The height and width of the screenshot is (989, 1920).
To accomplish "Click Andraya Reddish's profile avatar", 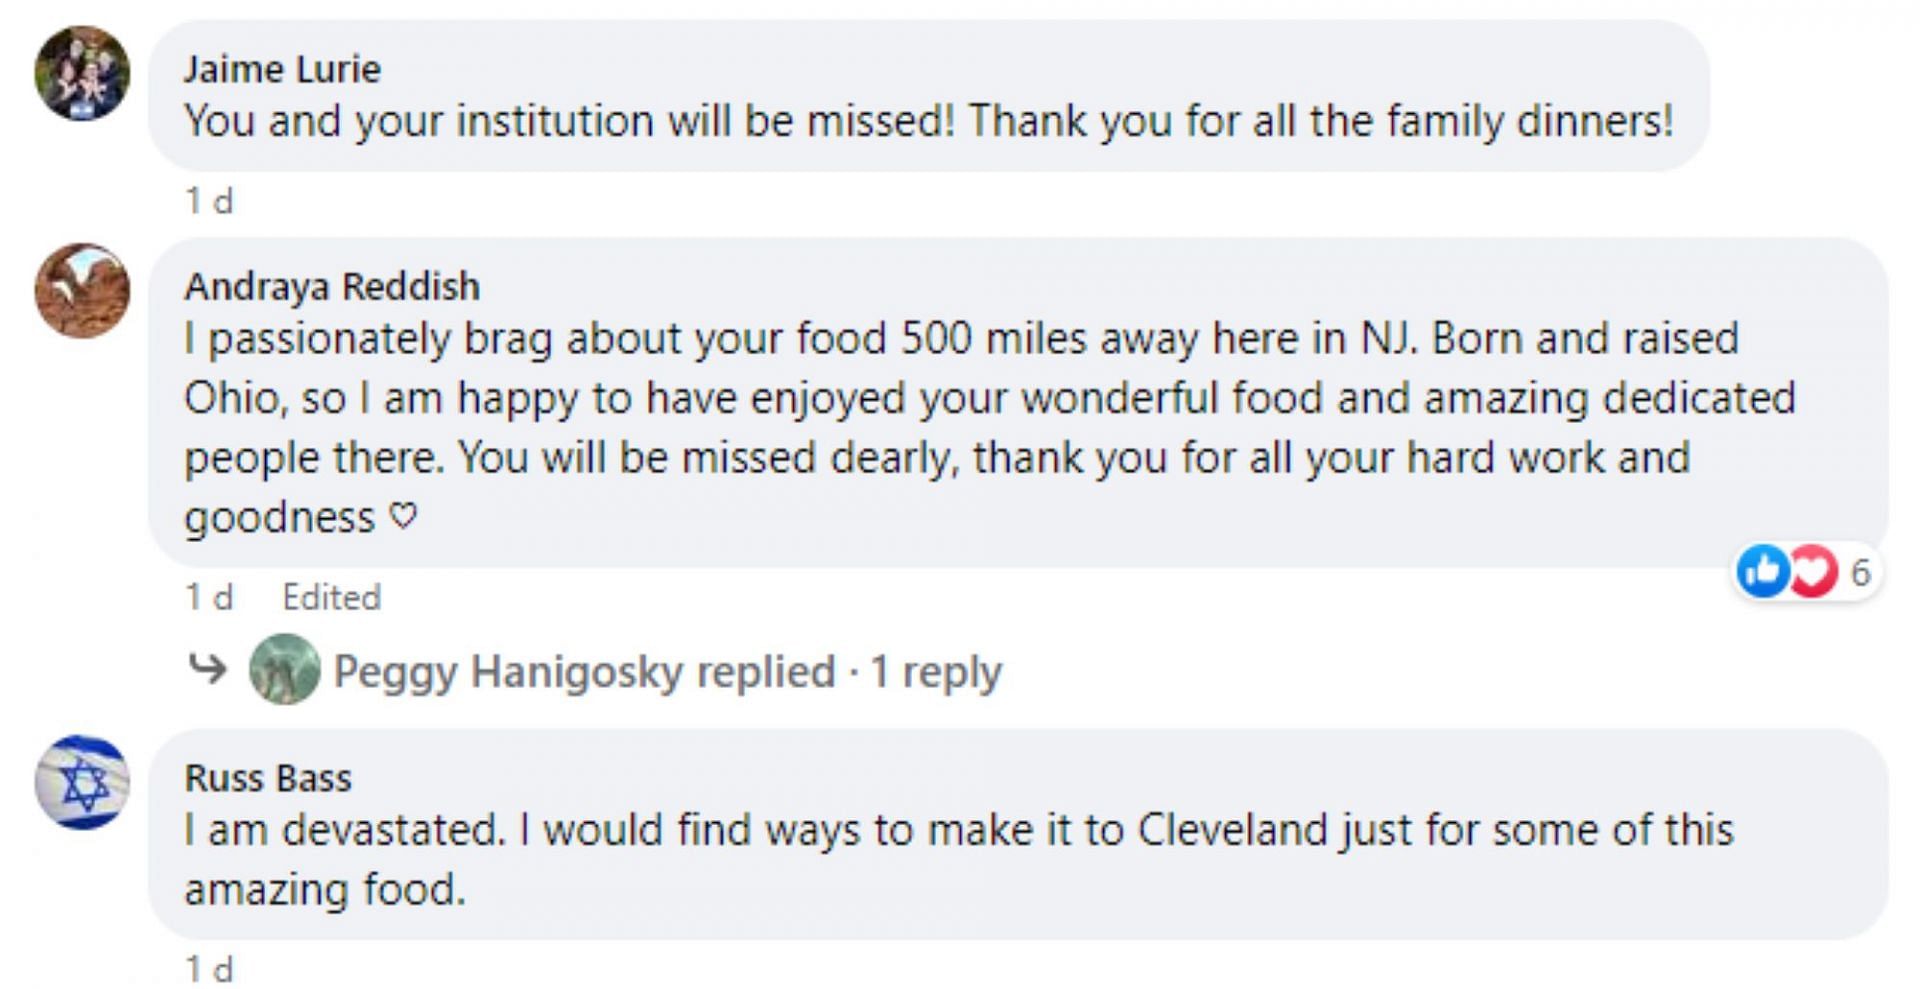I will 82,290.
